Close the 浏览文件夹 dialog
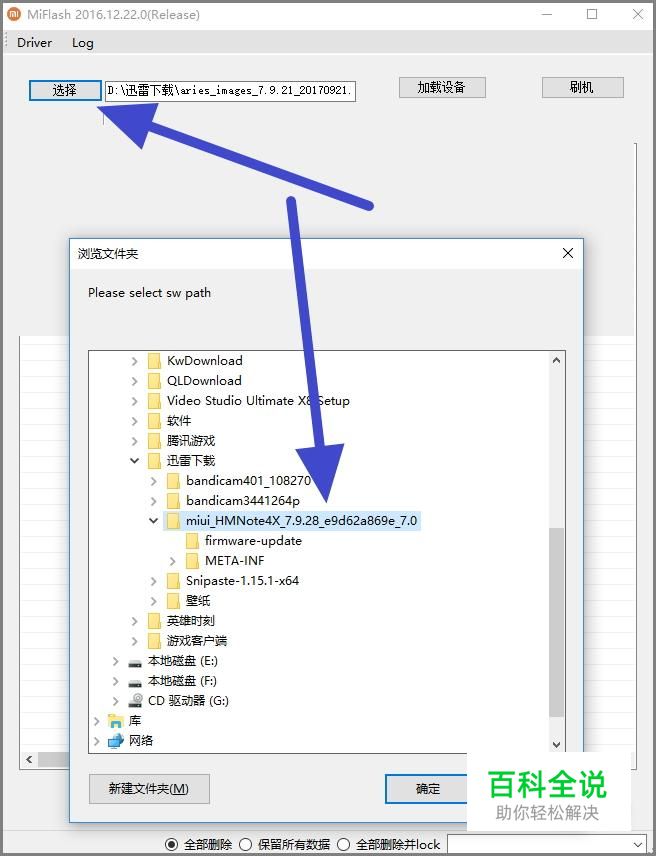Image resolution: width=656 pixels, height=856 pixels. click(x=568, y=253)
